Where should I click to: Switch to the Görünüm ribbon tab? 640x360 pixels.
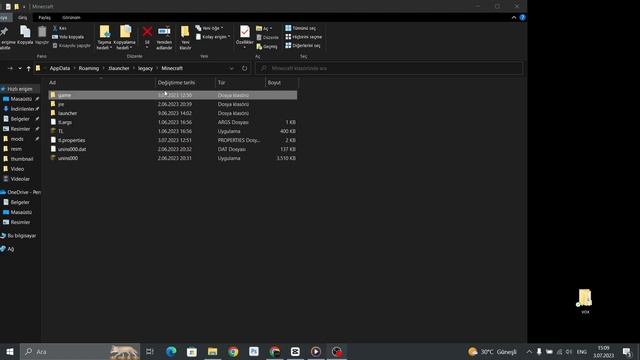point(71,18)
